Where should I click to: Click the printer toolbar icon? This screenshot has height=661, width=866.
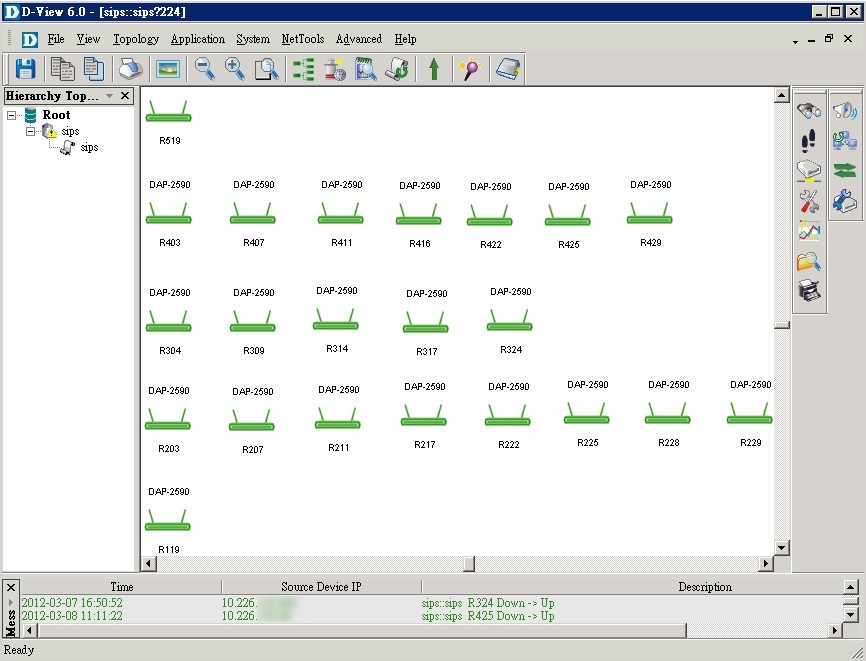(131, 69)
